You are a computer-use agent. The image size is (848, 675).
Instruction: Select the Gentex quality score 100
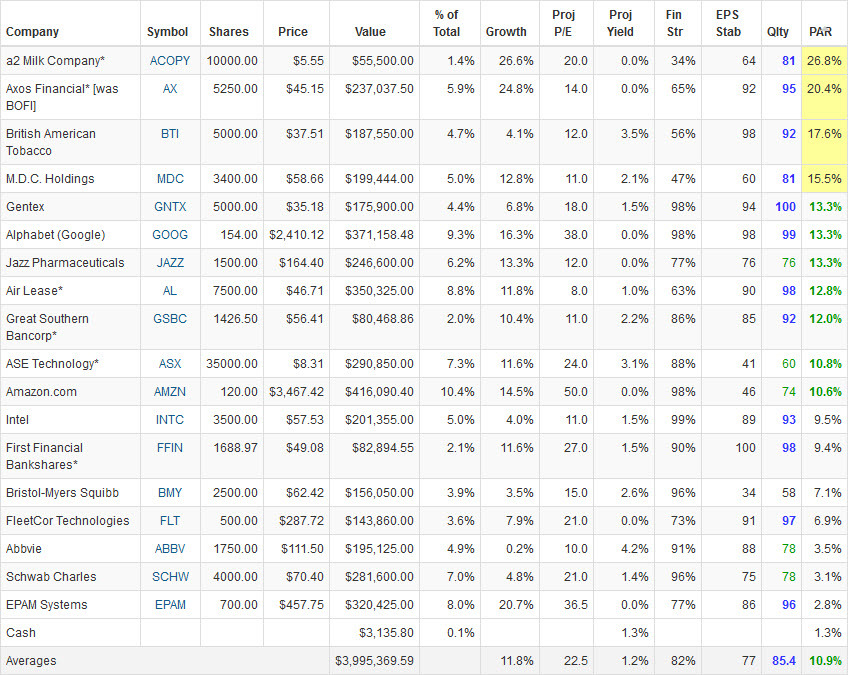(x=785, y=207)
